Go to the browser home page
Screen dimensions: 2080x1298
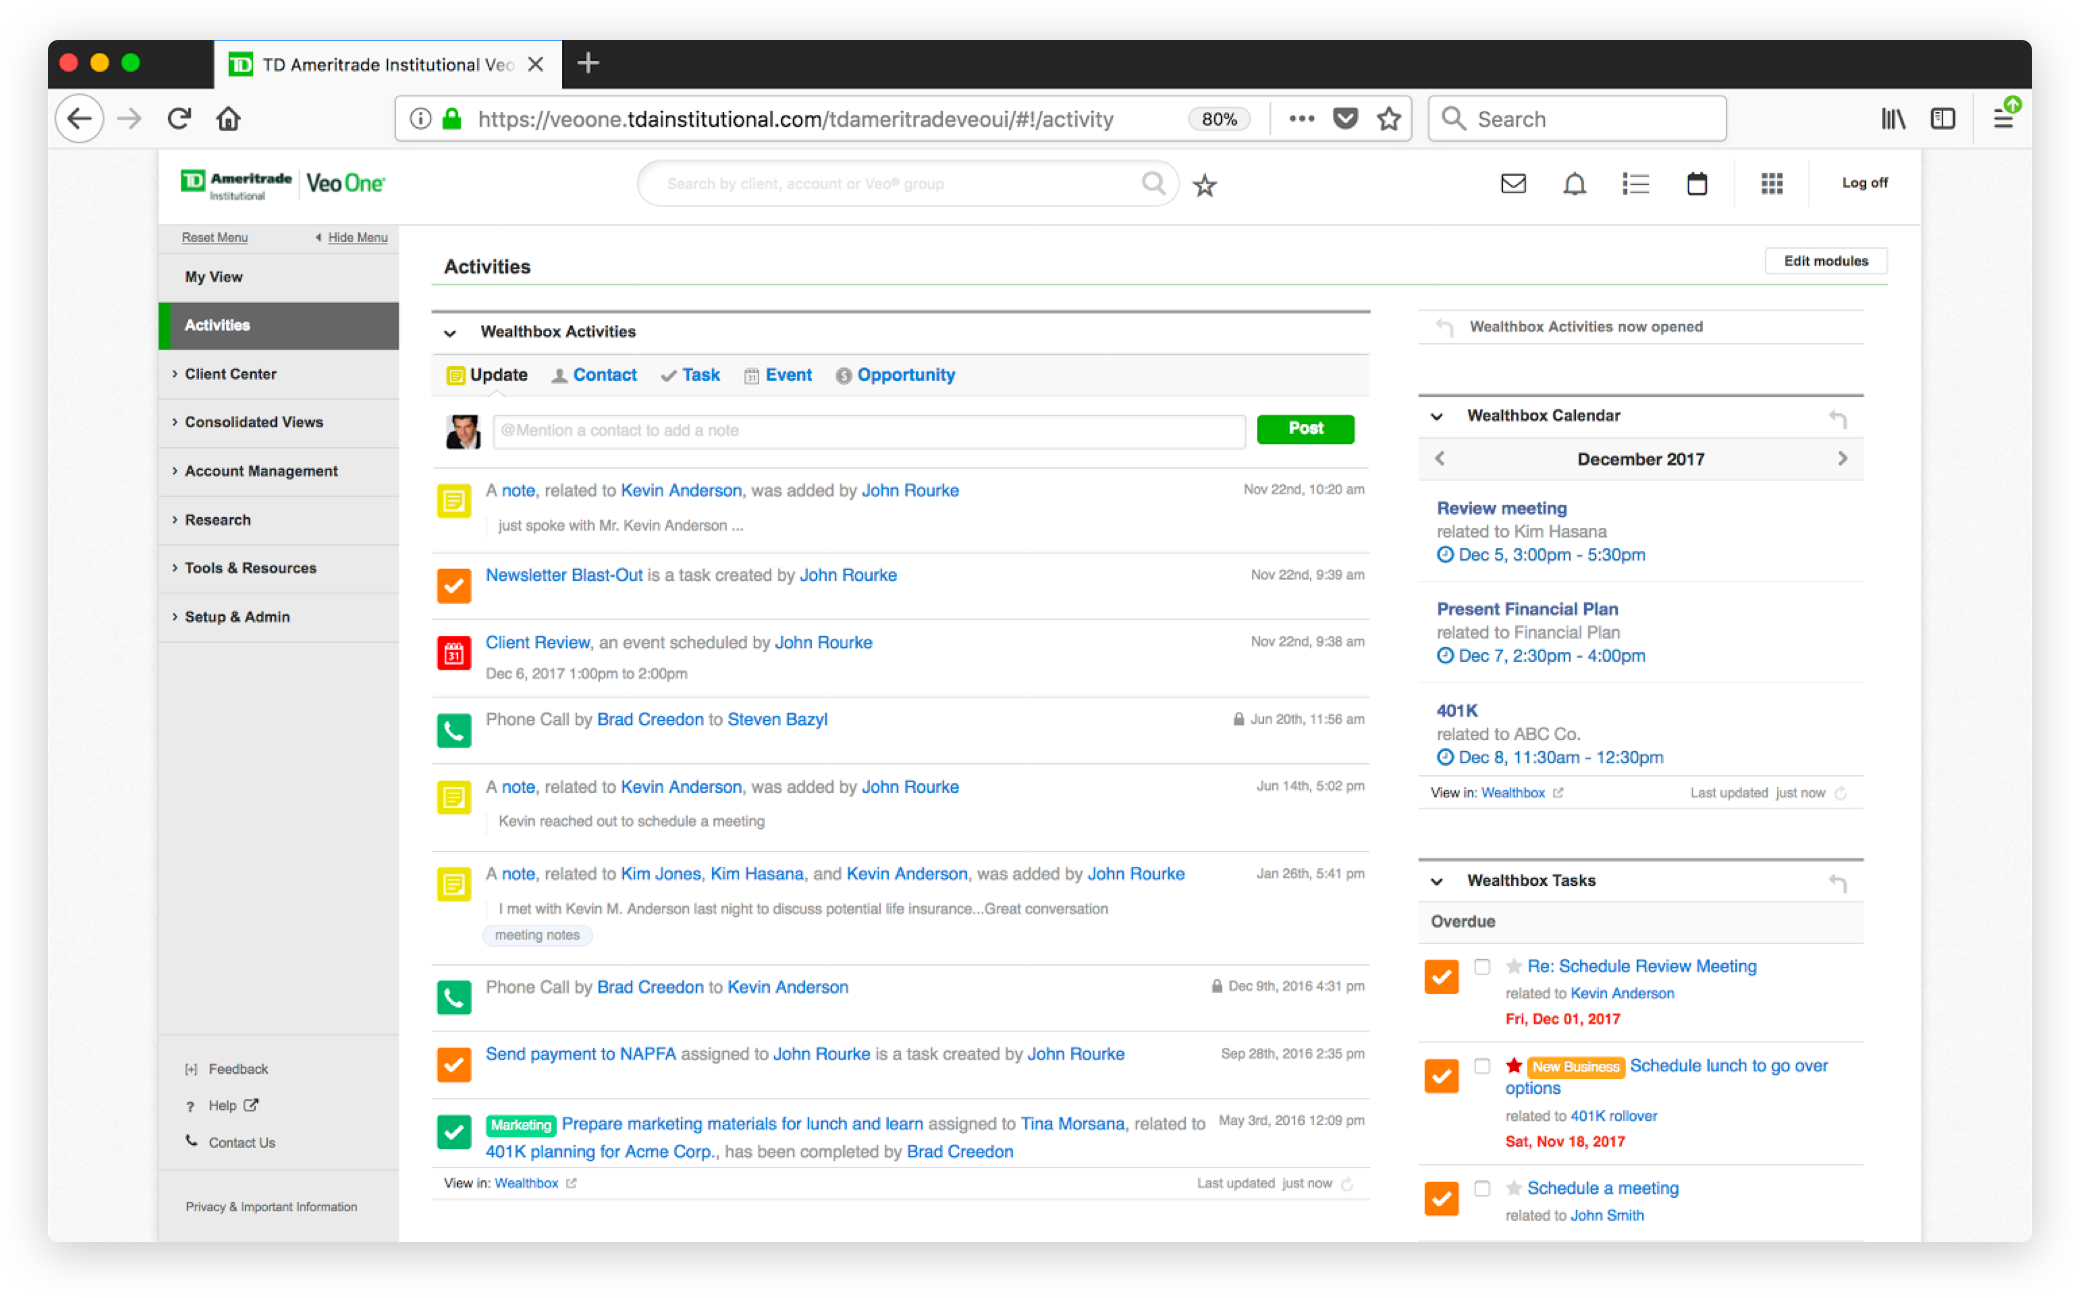pos(228,119)
